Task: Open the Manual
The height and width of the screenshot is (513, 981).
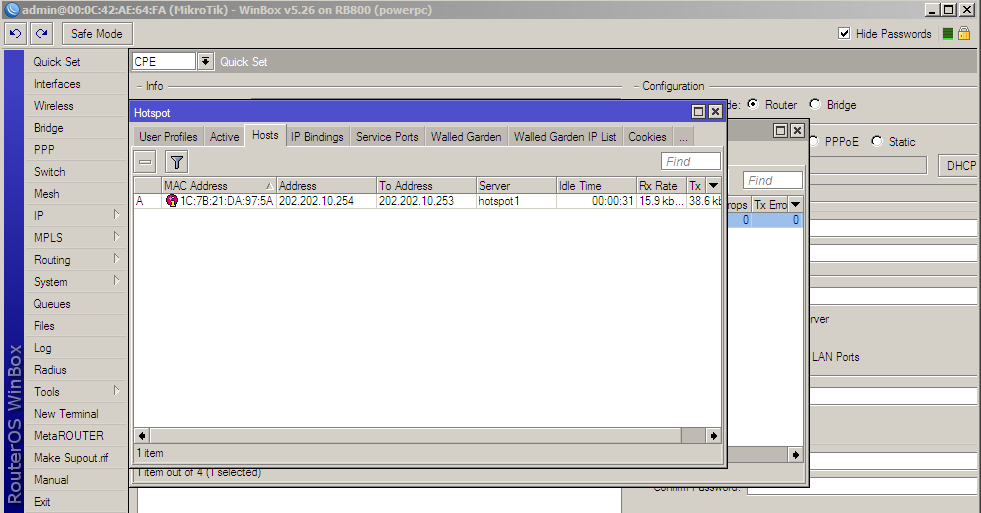Action: point(76,480)
